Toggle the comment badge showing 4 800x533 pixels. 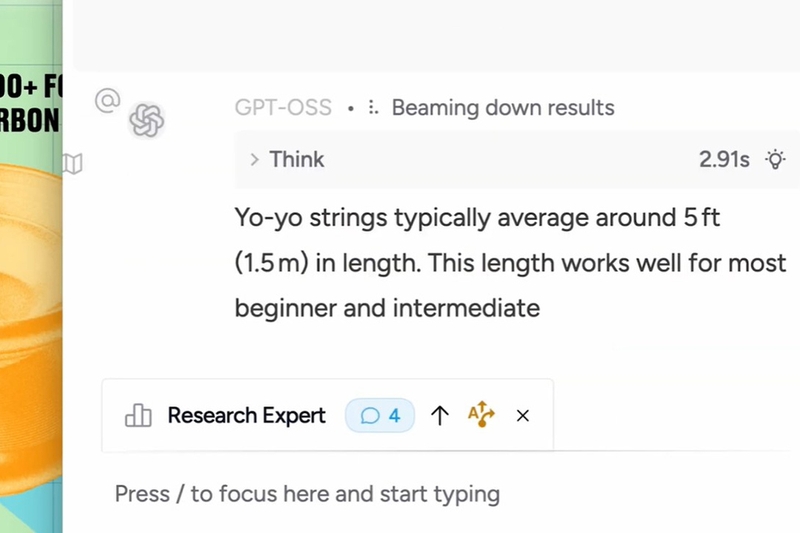pyautogui.click(x=380, y=415)
